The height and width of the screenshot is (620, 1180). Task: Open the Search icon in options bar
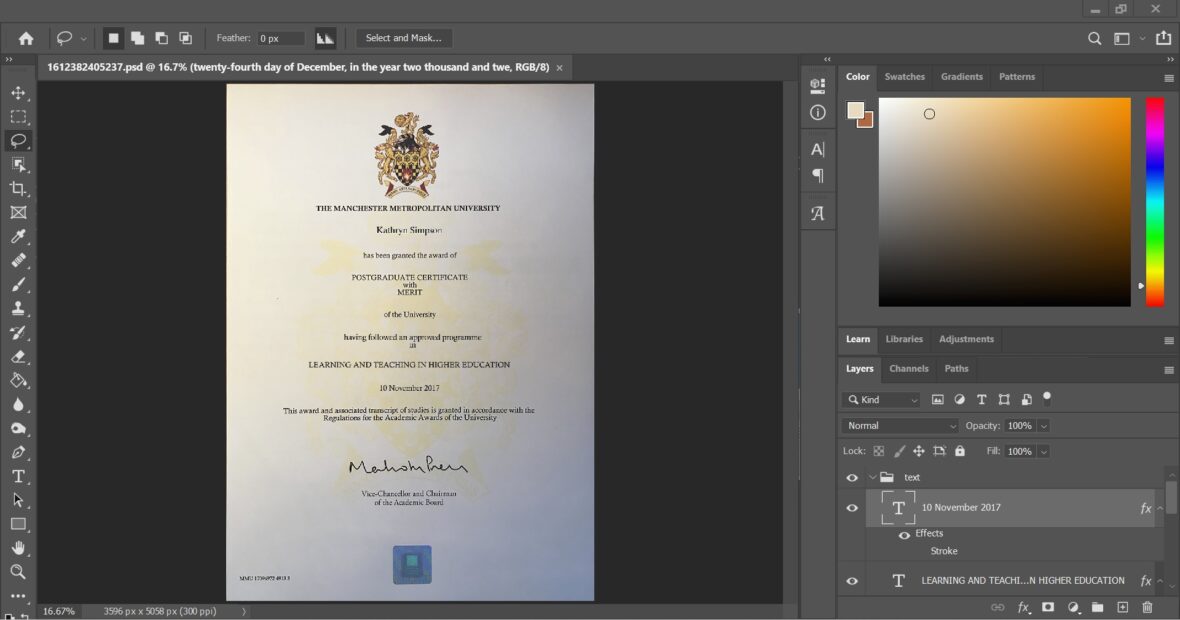[1094, 38]
